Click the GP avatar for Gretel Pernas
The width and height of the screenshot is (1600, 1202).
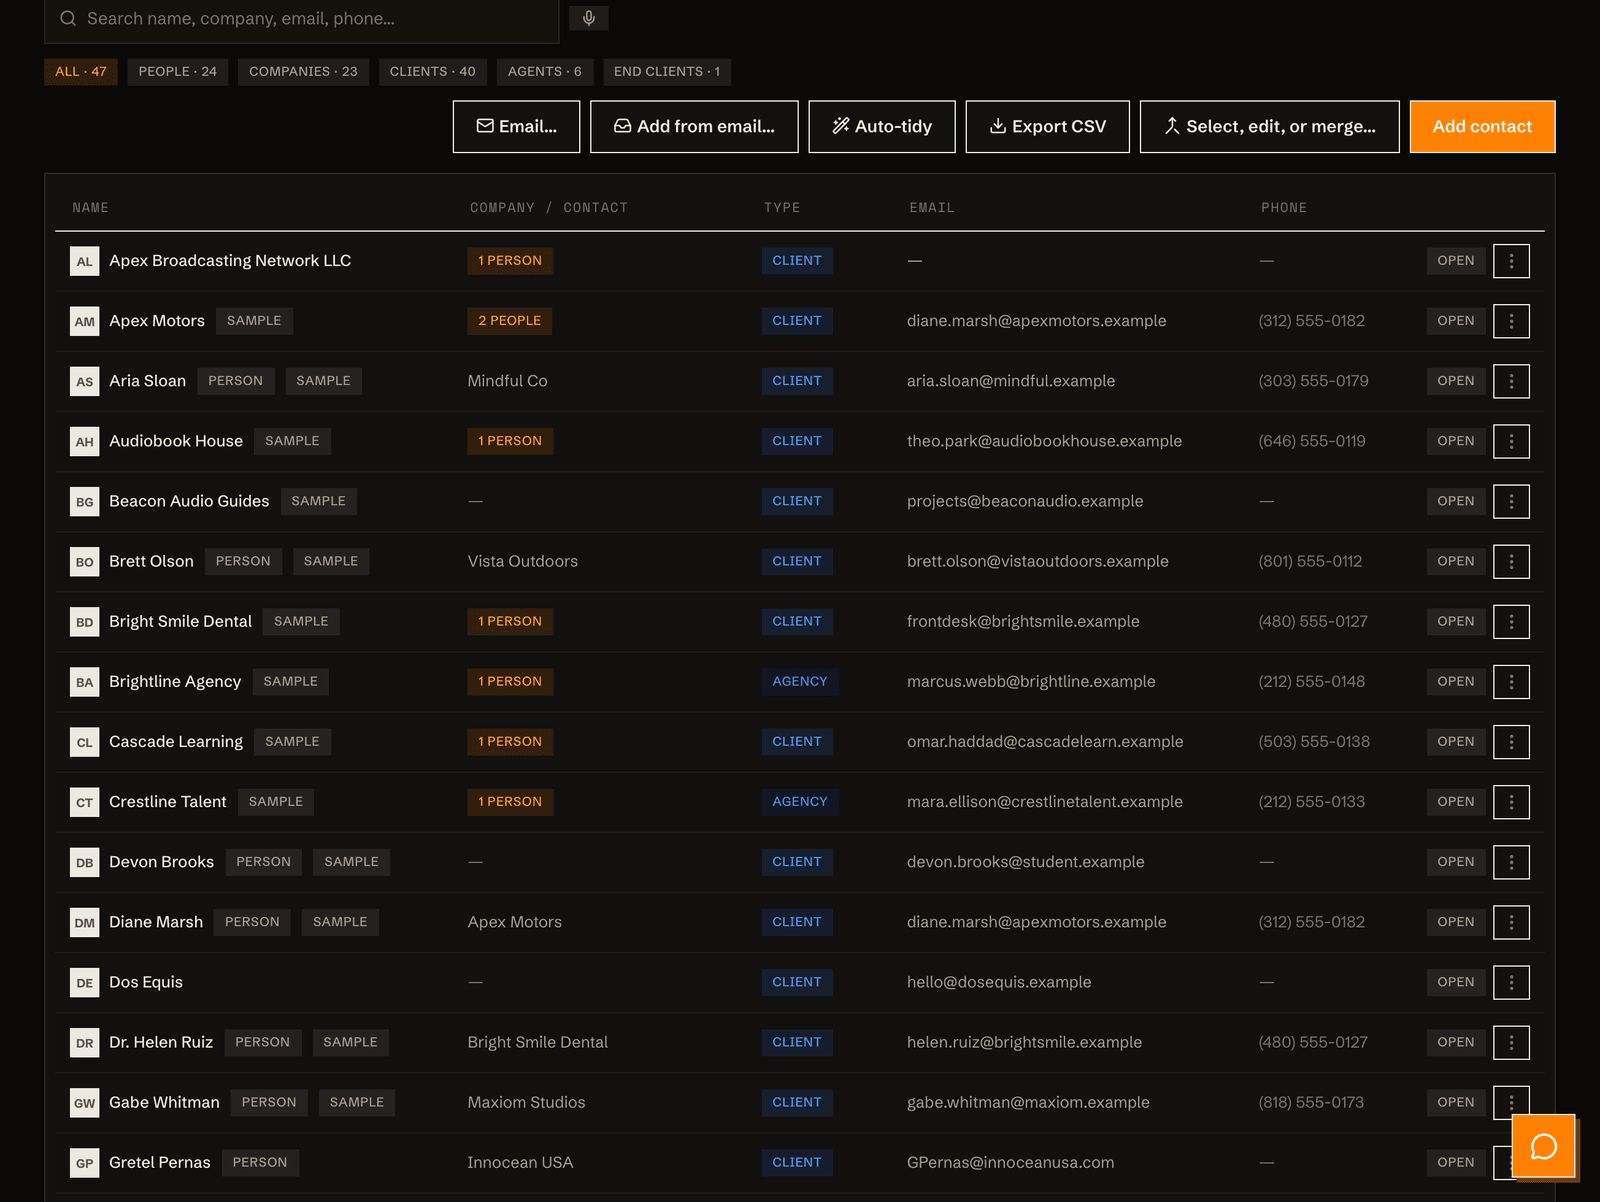pyautogui.click(x=85, y=1162)
